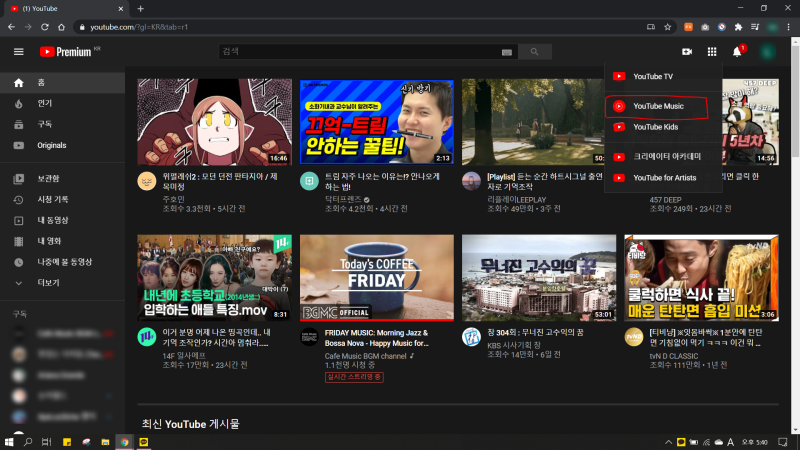Screen dimensions: 800x450
Task: Click 닥터프렌즈 channel avatar
Action: [309, 181]
